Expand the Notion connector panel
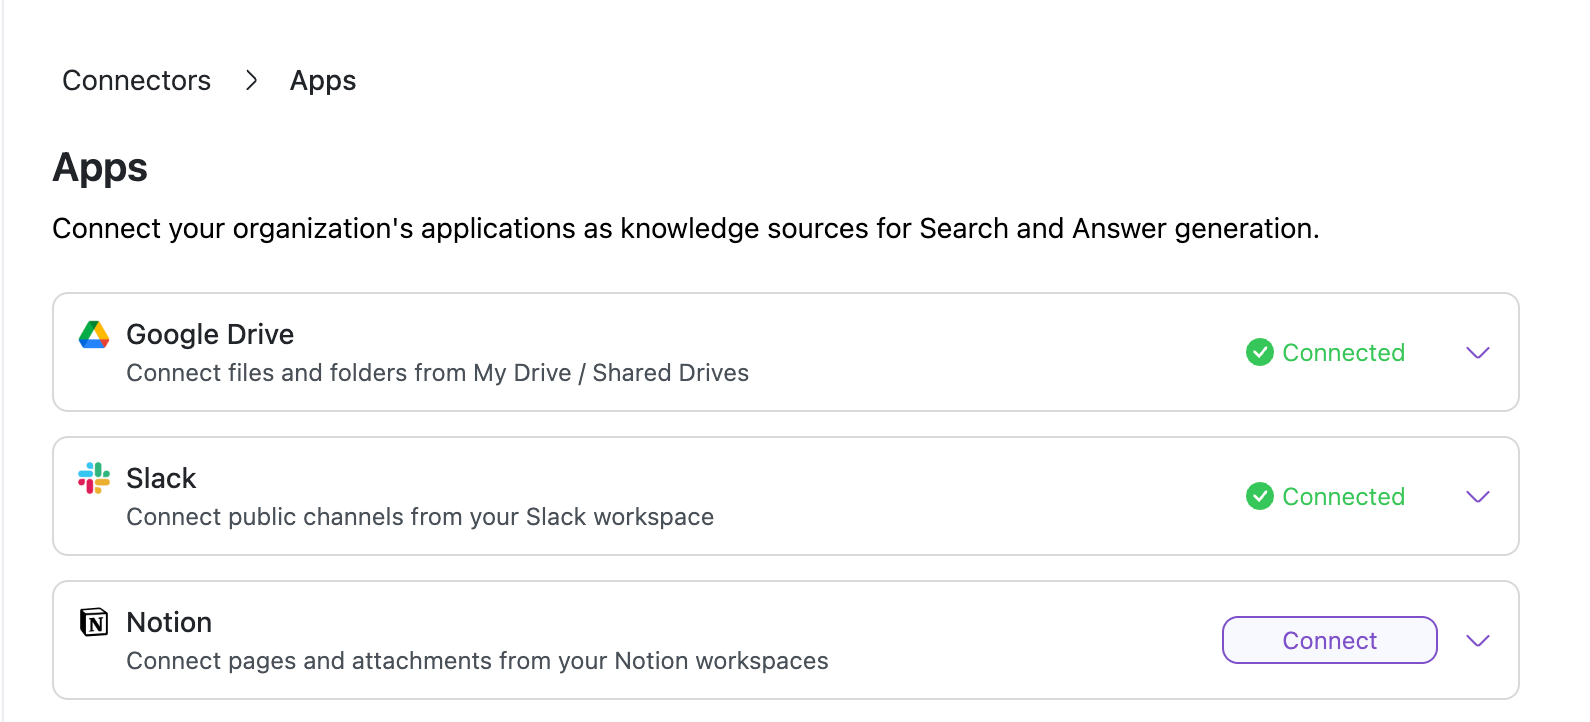Screen dimensions: 1590x722 [x=1477, y=640]
